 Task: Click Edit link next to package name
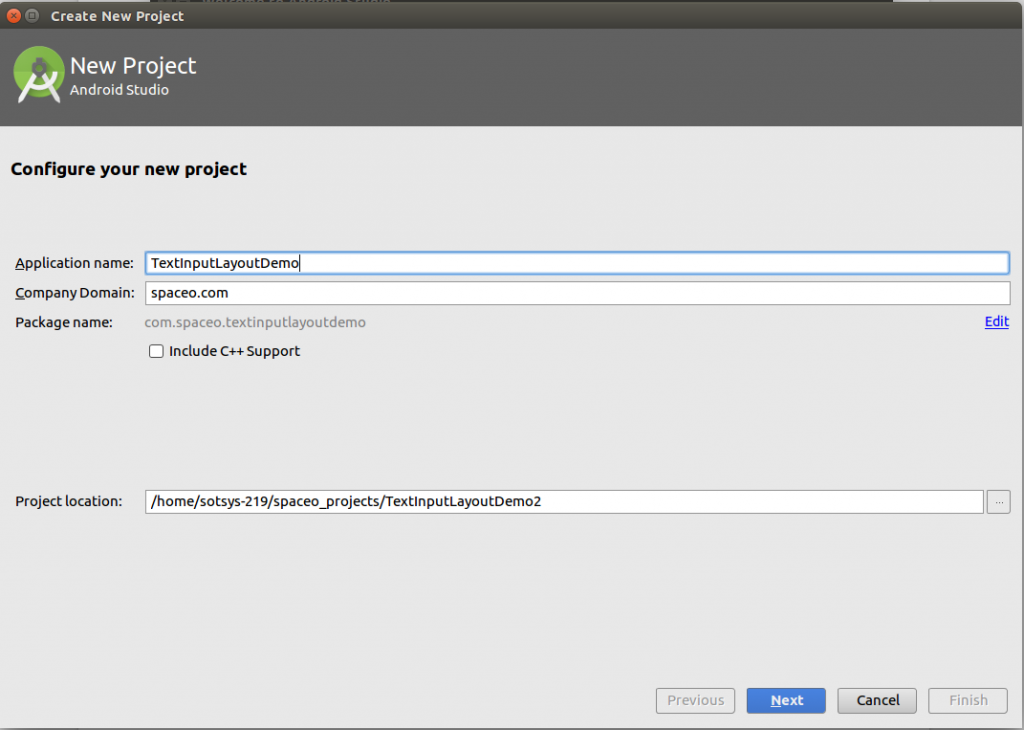[997, 321]
